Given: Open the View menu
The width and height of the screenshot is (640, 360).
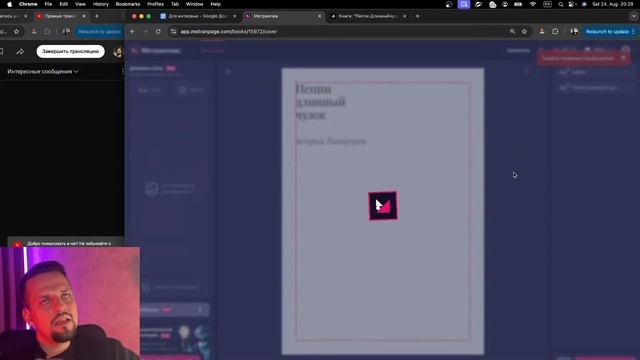Looking at the screenshot, I should point(80,4).
